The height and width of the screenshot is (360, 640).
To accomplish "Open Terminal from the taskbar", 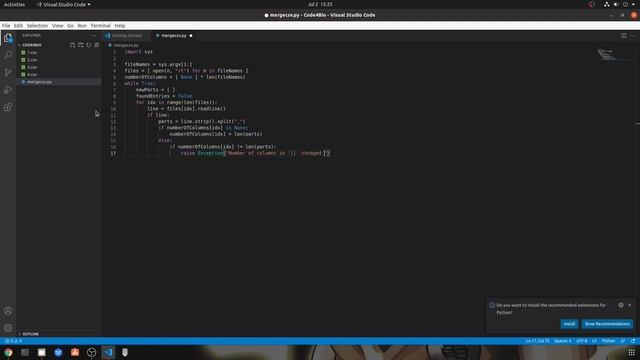I will [25, 352].
